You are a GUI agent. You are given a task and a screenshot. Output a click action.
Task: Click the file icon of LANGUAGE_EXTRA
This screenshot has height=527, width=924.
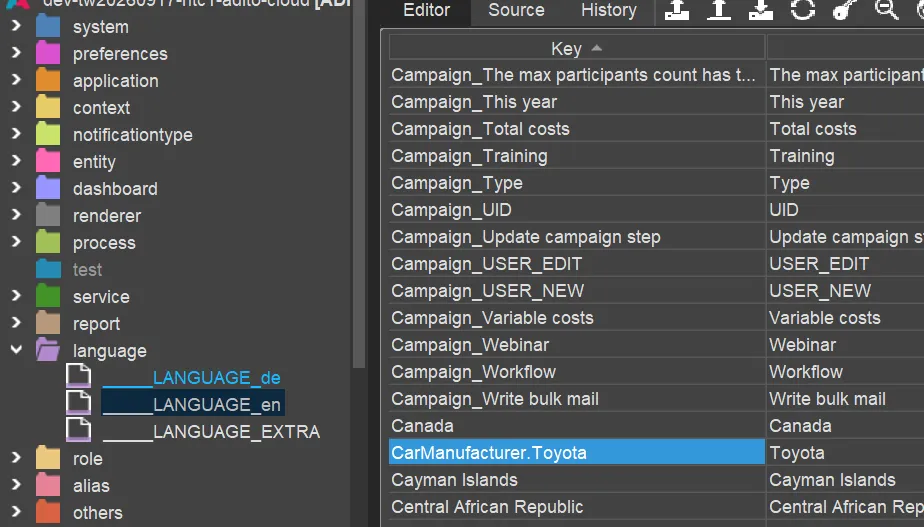pos(78,430)
